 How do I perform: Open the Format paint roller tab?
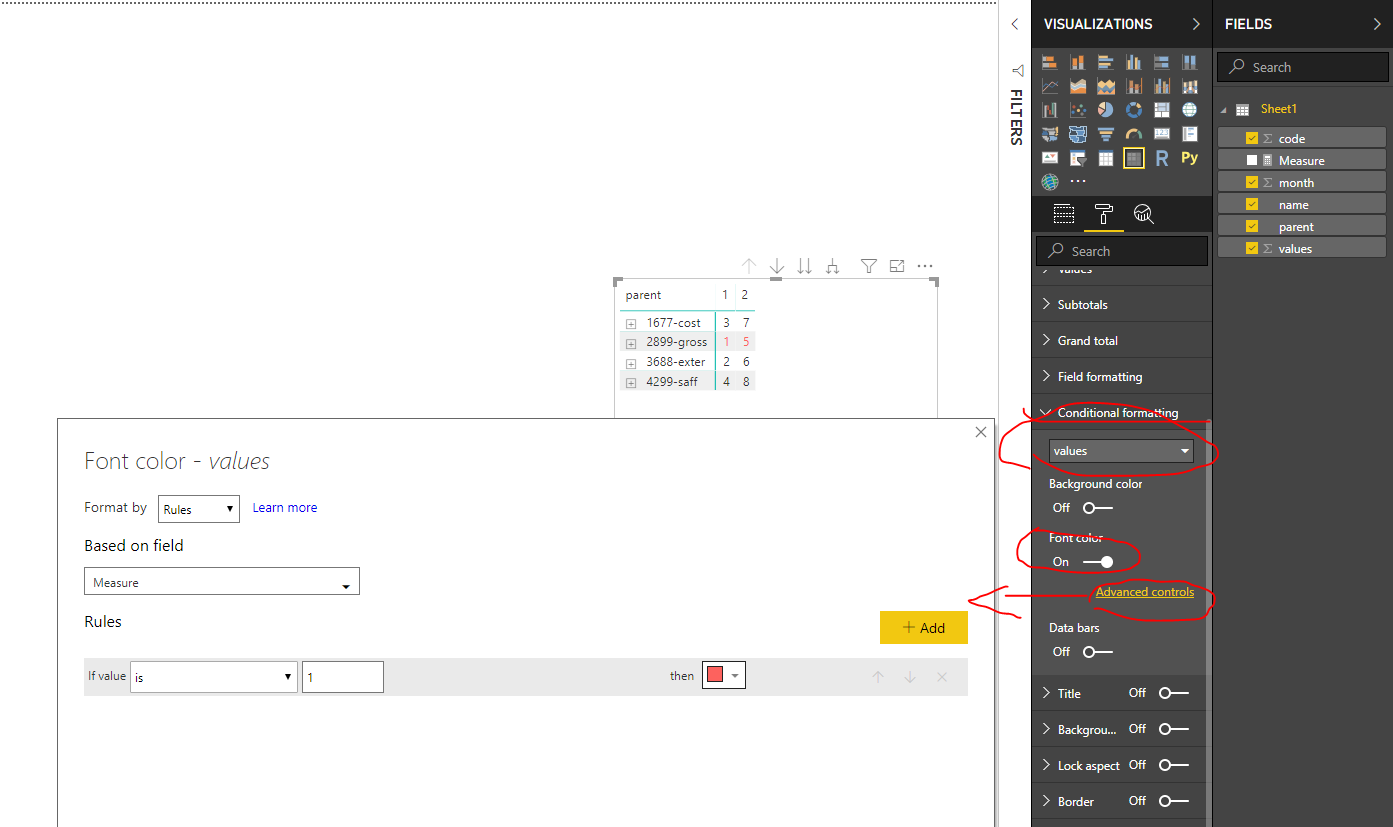(x=1104, y=214)
